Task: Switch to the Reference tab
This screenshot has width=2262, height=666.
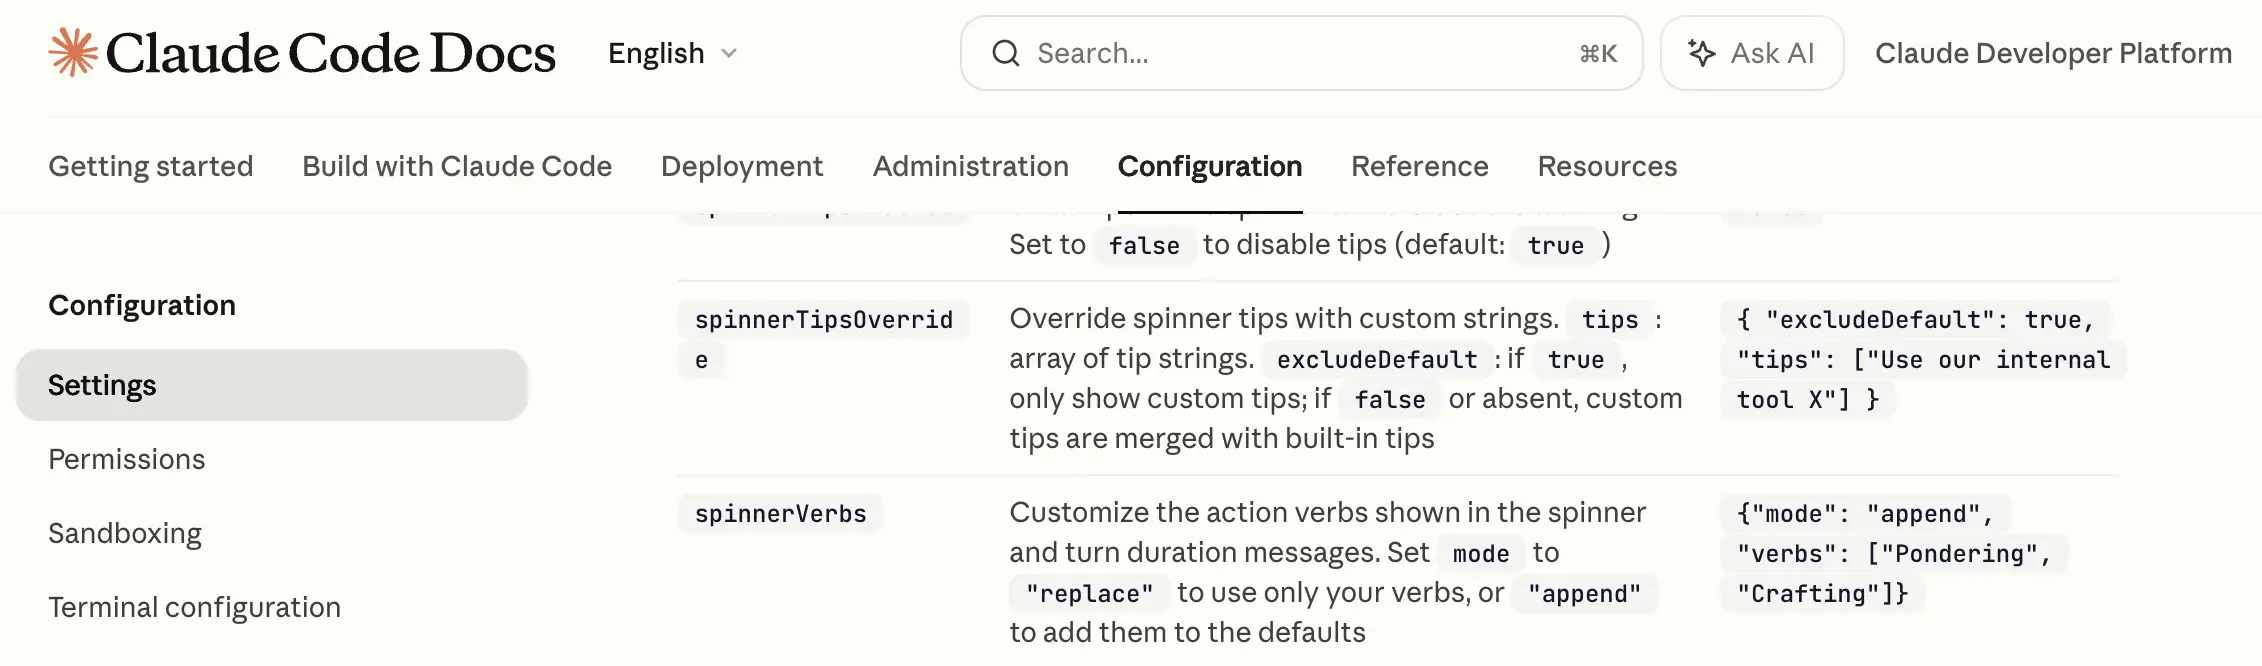Action: pos(1419,166)
